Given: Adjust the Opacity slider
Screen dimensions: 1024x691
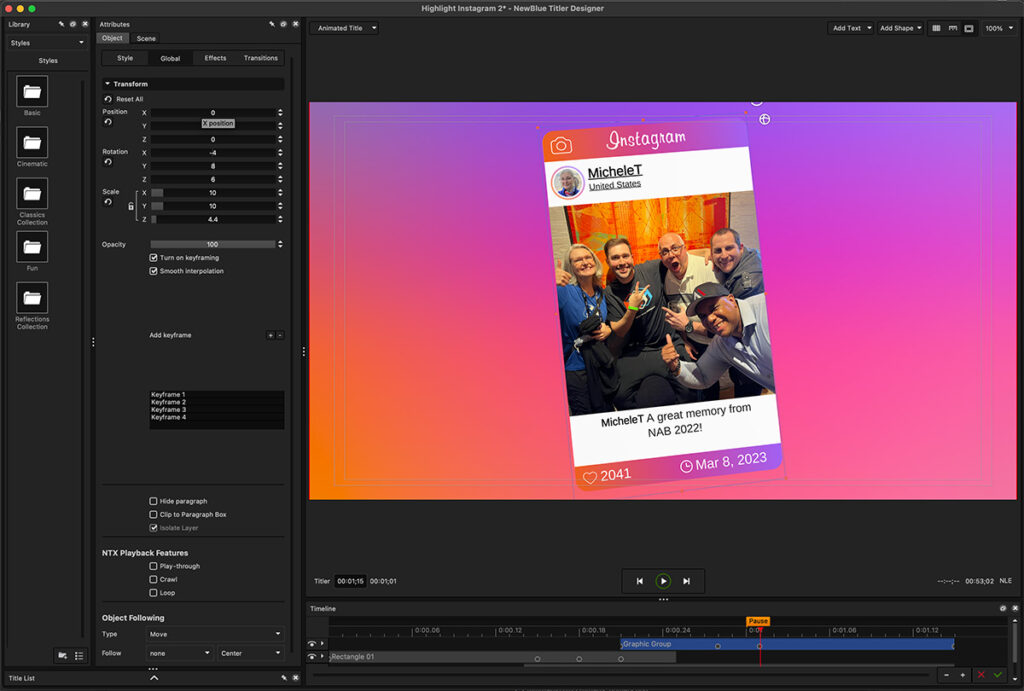Looking at the screenshot, I should (x=213, y=244).
